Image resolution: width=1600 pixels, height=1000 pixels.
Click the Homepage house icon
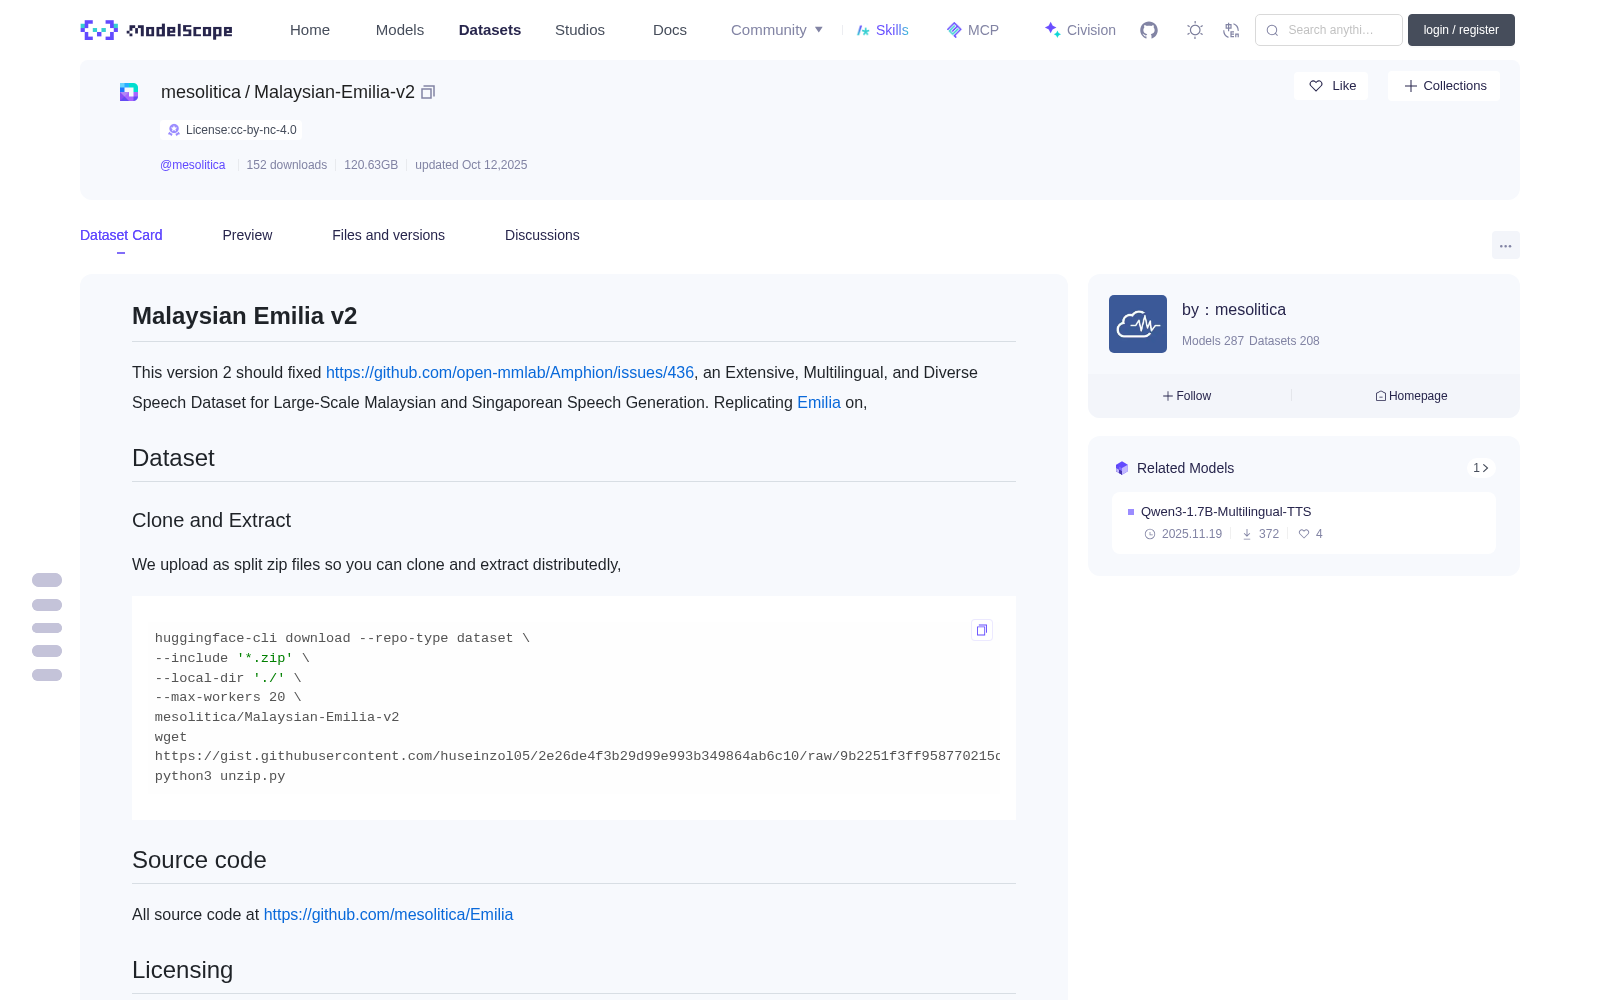(1381, 396)
